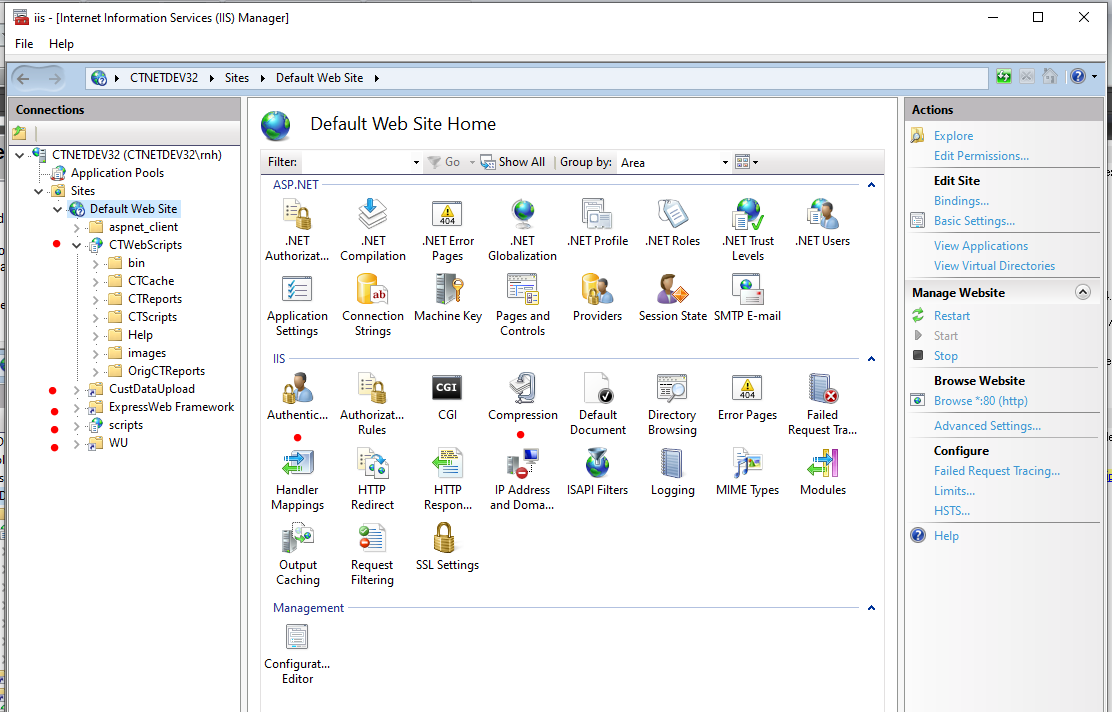
Task: Open Directory Browsing feature
Action: [672, 404]
